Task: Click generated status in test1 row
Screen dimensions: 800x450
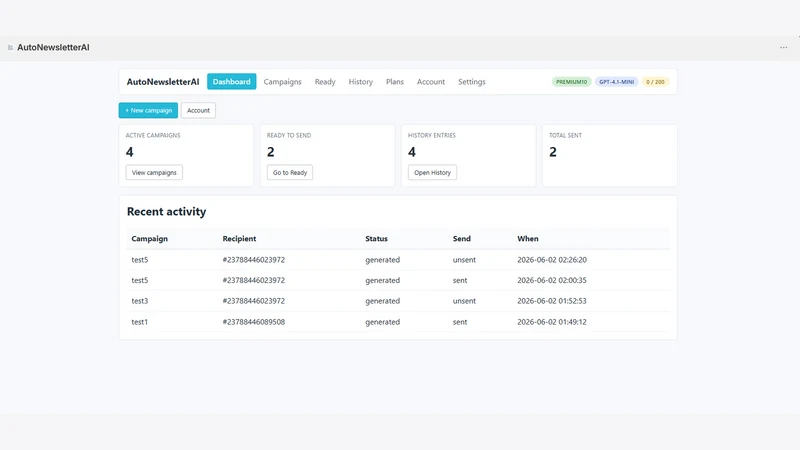Action: (382, 322)
